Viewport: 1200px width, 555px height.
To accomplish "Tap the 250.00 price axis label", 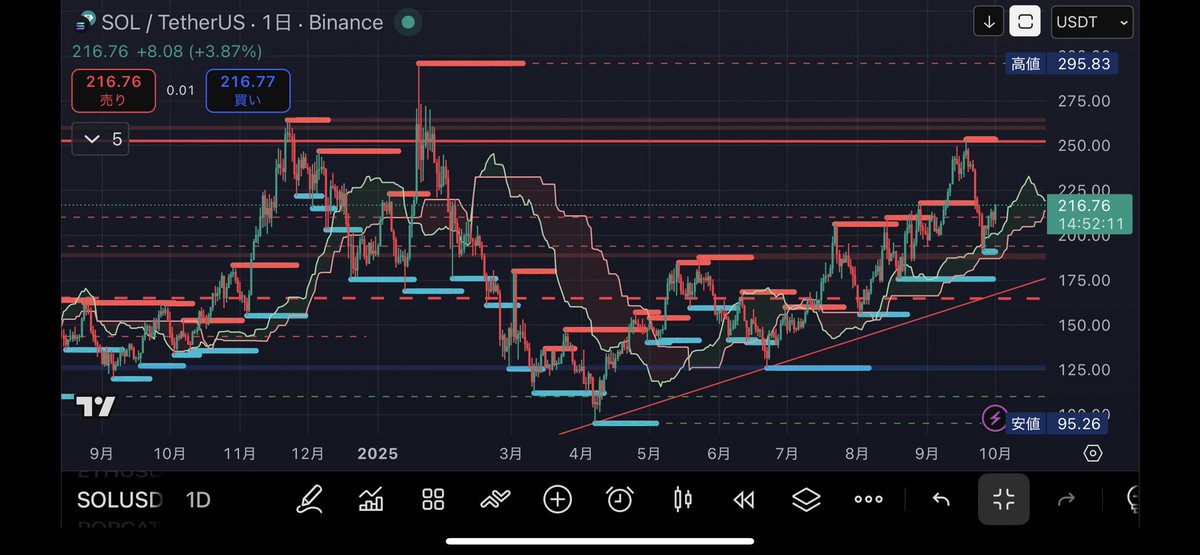I will coord(1084,145).
